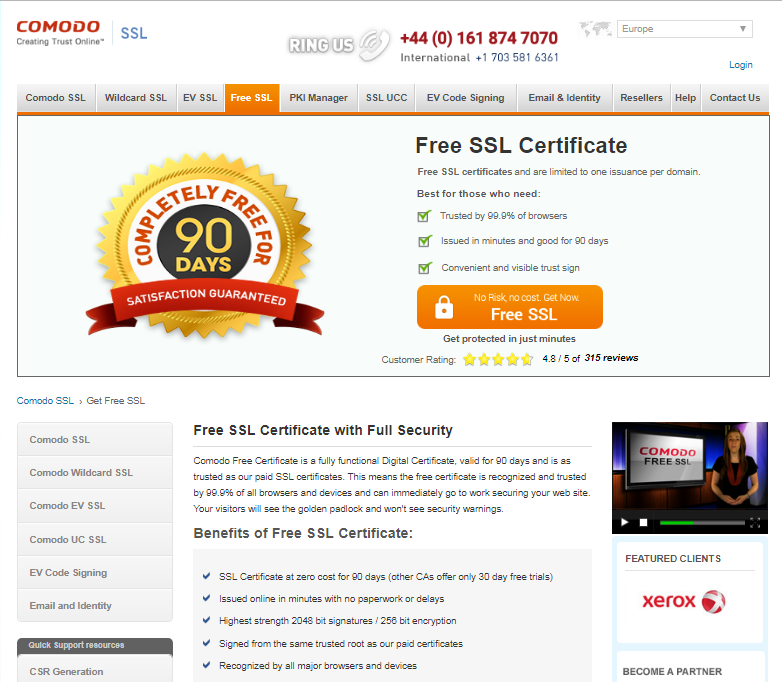This screenshot has width=782, height=682.
Task: Click the Comodo logo
Action: (60, 33)
